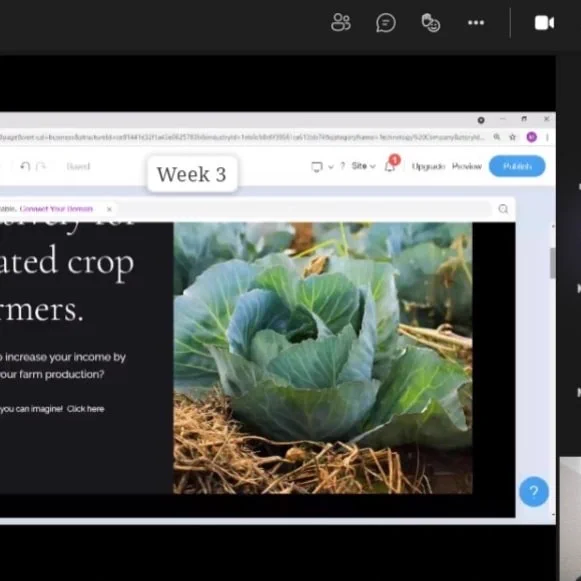This screenshot has width=581, height=581.
Task: Select the 'our farm production?' text line
Action: 52,374
